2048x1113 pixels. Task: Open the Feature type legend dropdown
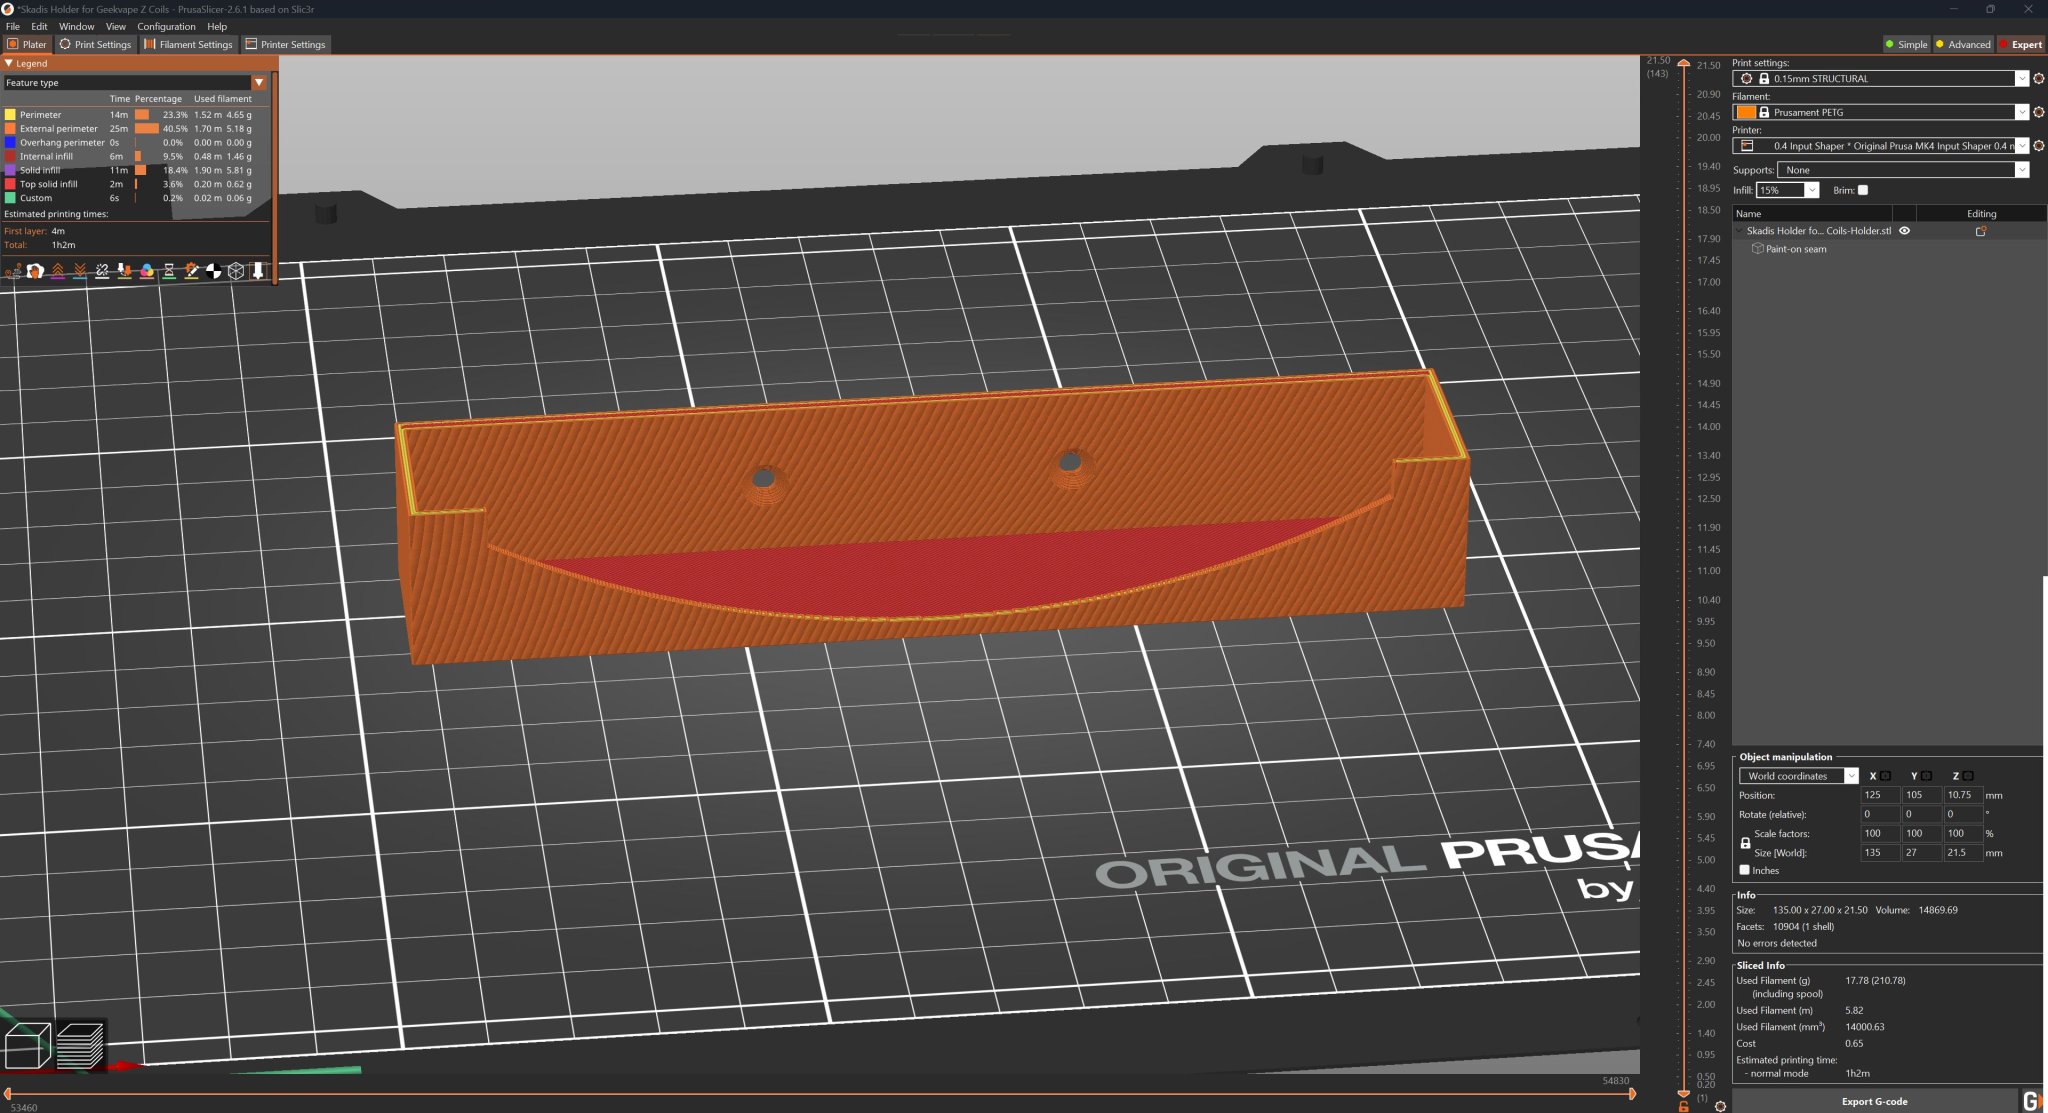click(x=258, y=83)
